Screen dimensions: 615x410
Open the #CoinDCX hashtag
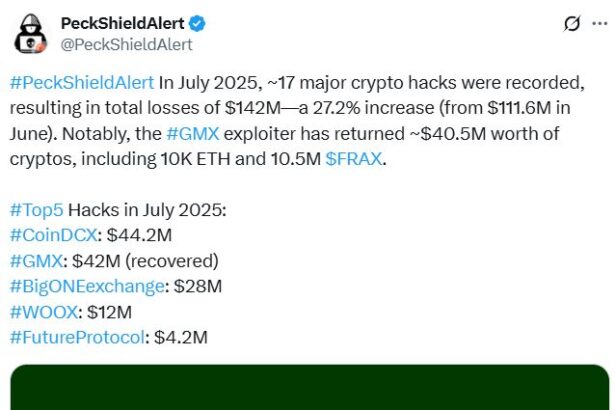coord(51,235)
